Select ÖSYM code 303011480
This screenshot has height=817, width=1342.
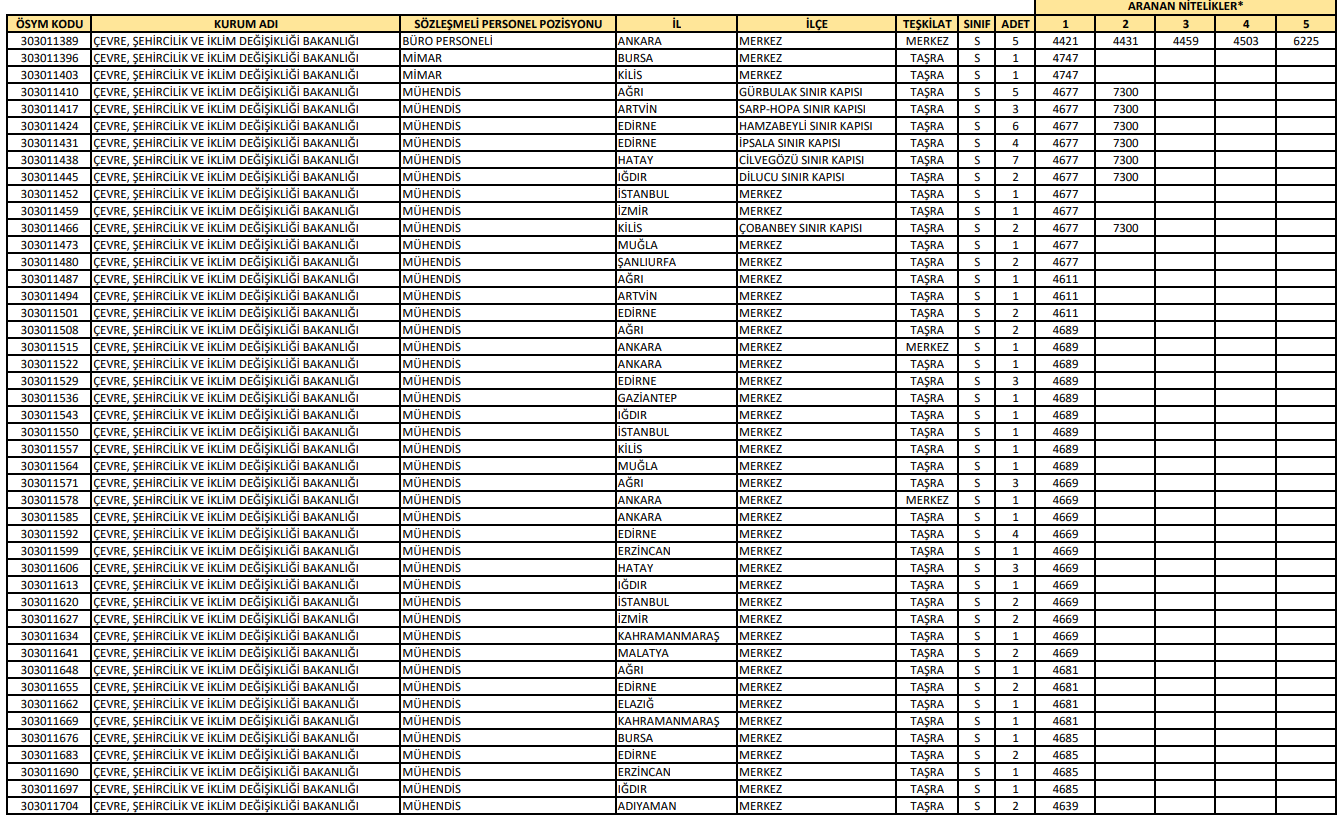49,262
